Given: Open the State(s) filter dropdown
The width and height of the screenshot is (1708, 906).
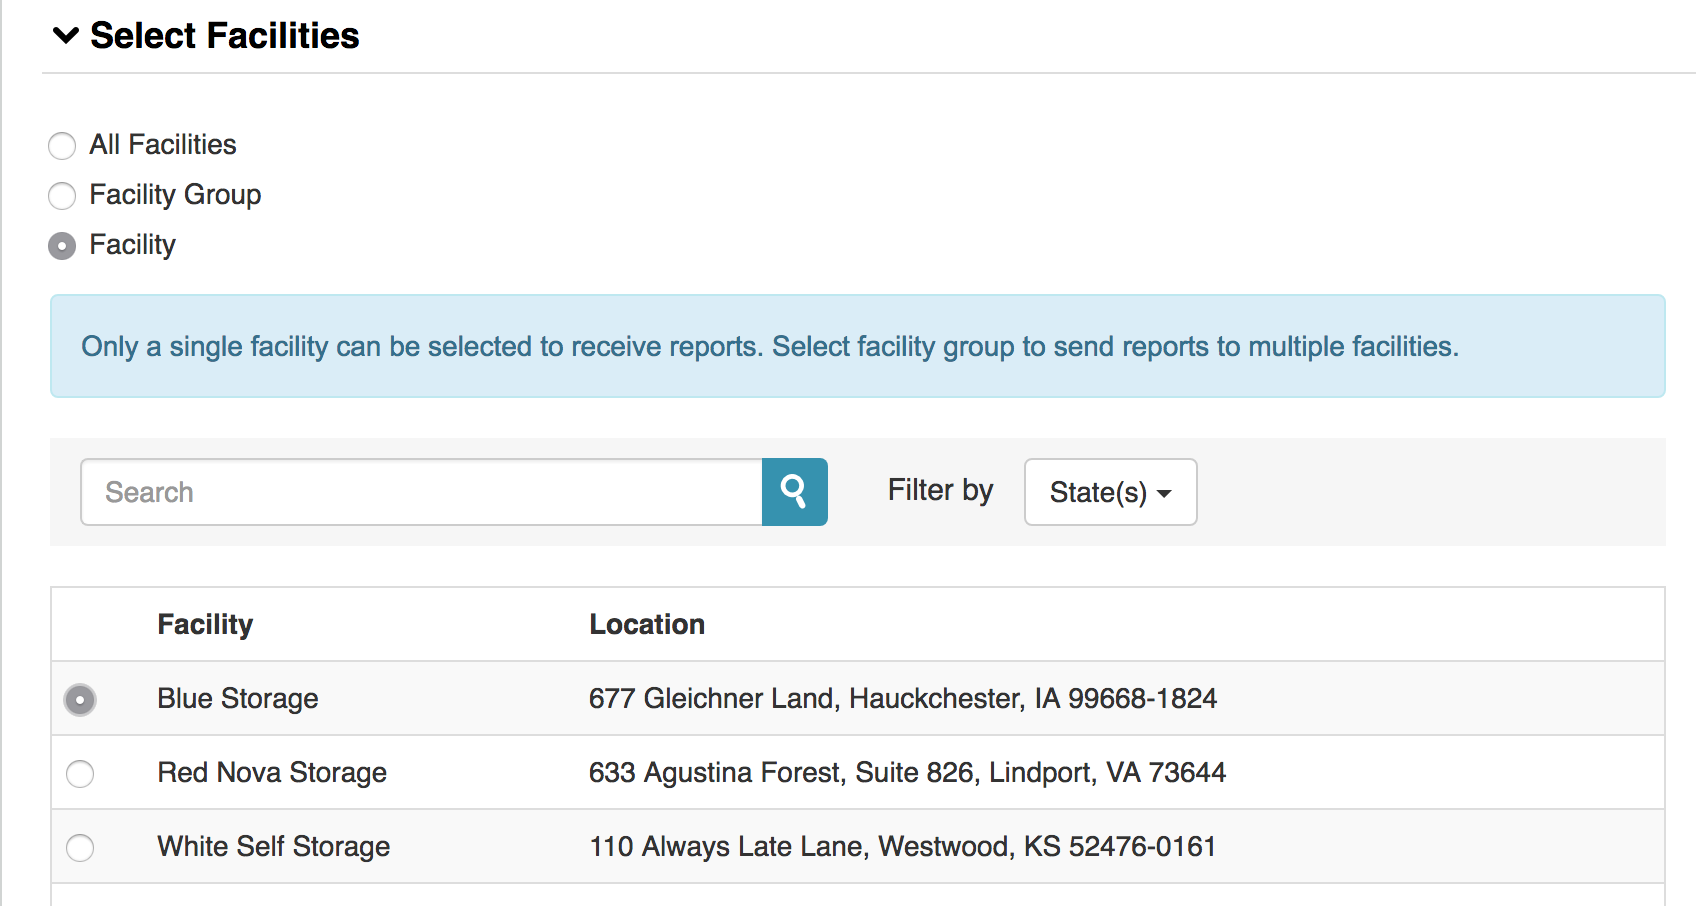Looking at the screenshot, I should tap(1110, 492).
